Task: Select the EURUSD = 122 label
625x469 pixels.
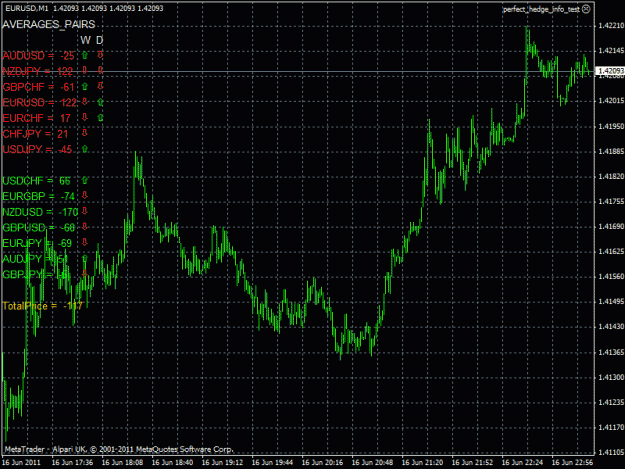Action: [39, 102]
